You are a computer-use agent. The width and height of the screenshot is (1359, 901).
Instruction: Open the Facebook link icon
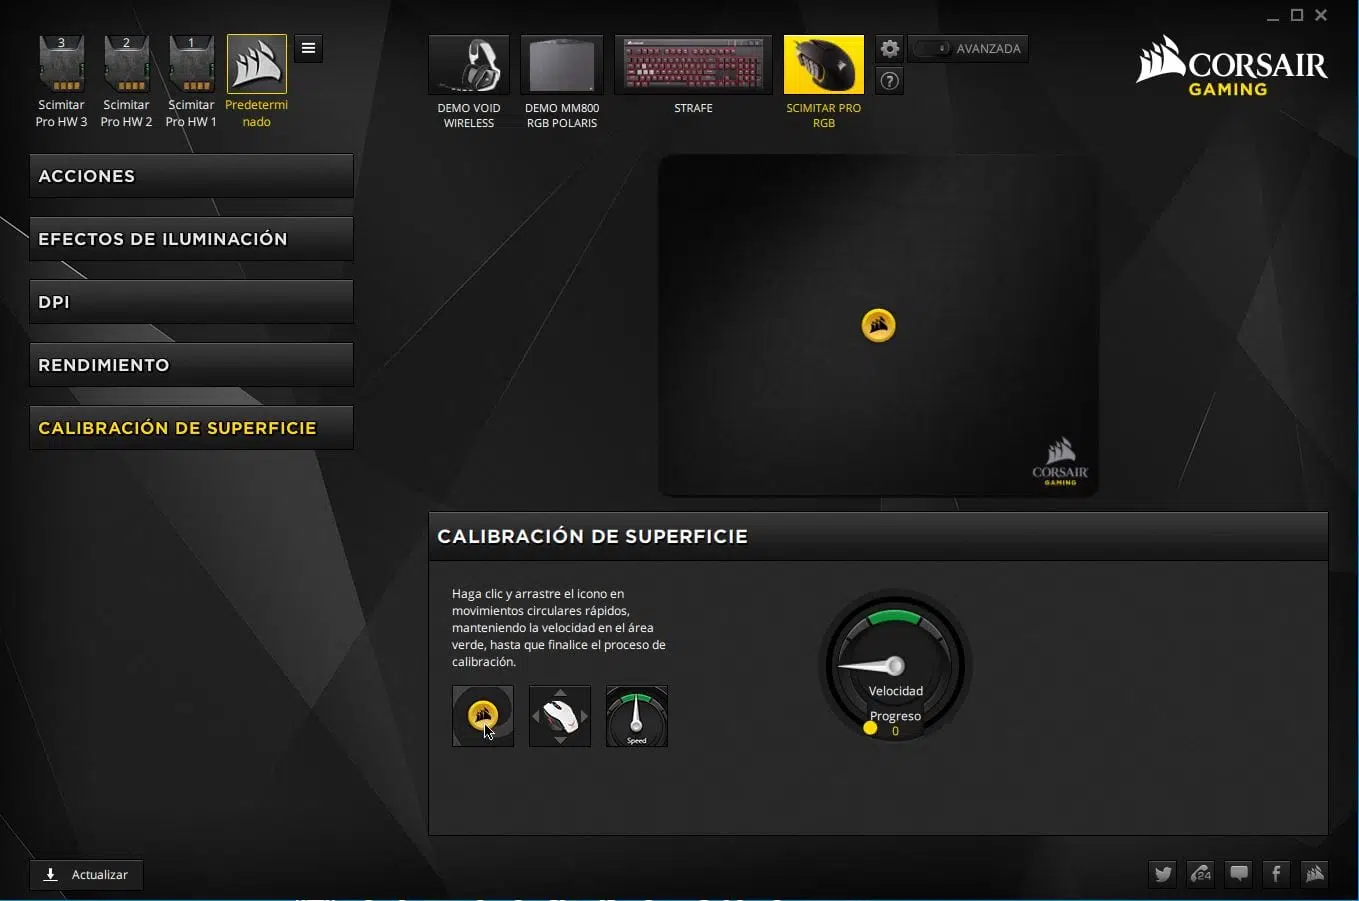click(x=1276, y=874)
